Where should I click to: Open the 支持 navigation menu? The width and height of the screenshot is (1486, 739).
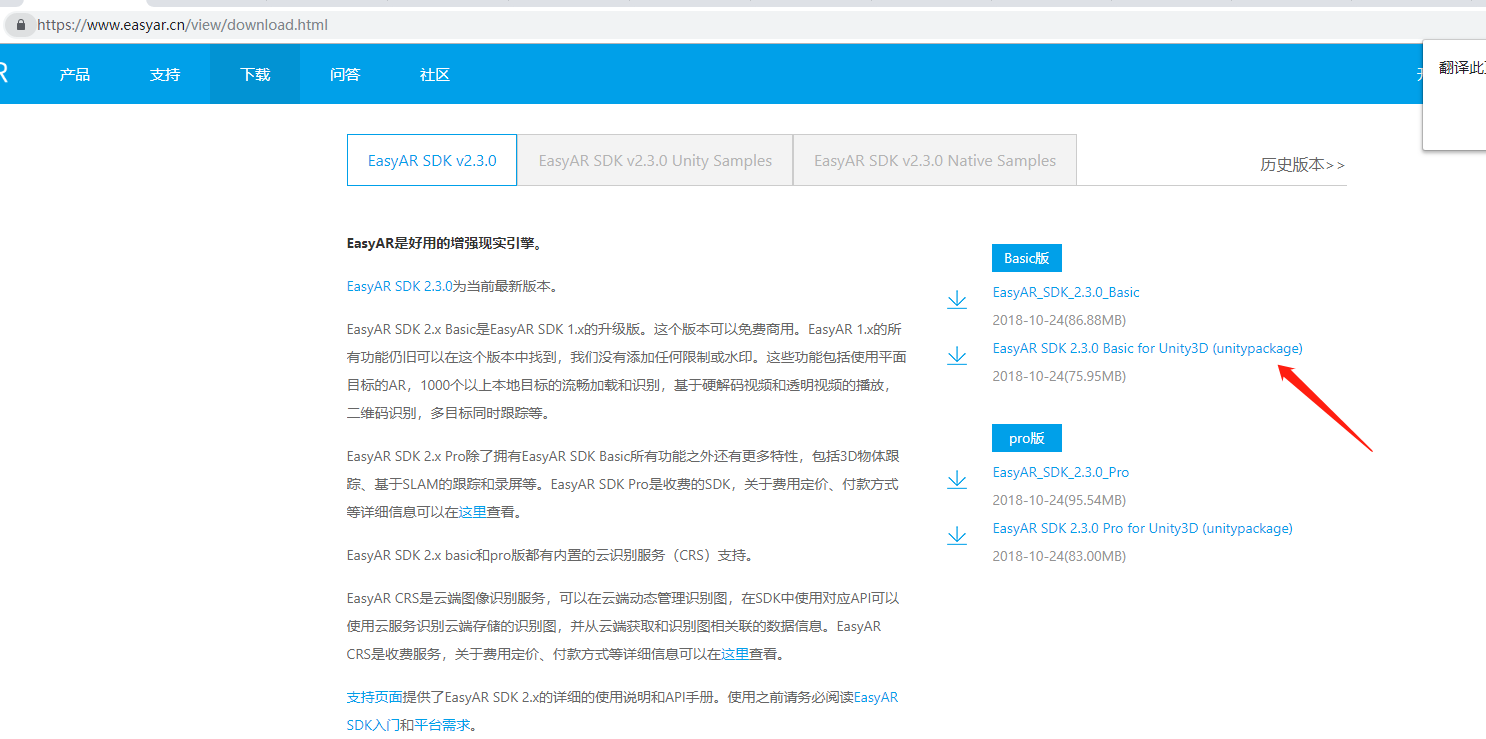click(165, 74)
